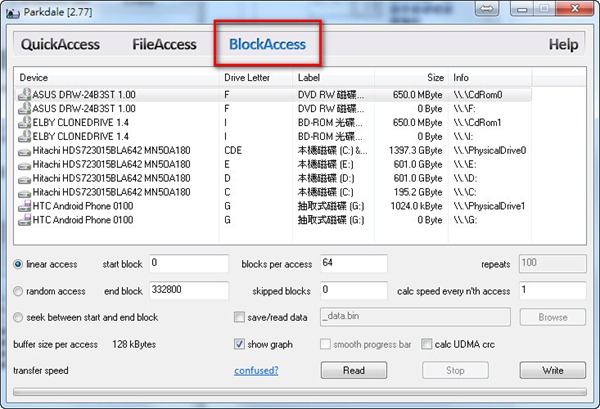Open the FileAccess tab
Viewport: 600px width, 409px height.
164,44
